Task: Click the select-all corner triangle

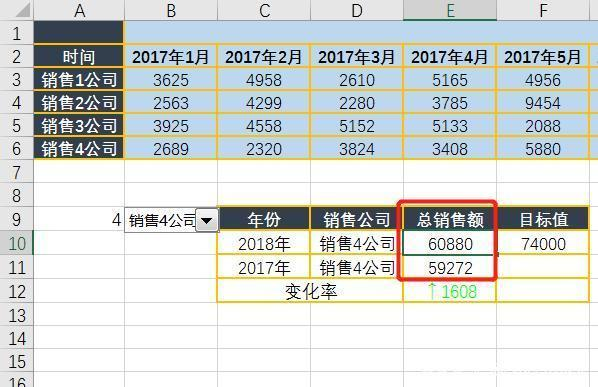Action: [23, 10]
